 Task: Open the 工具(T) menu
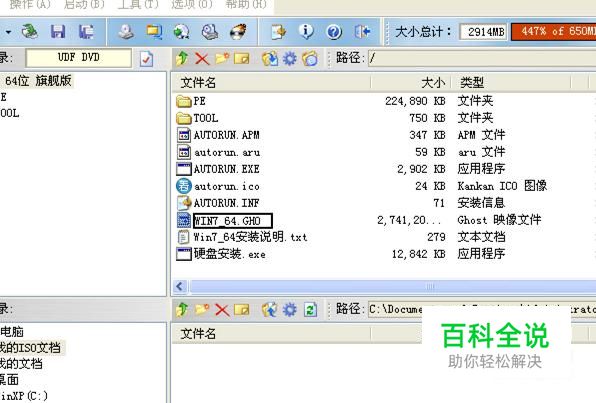pyautogui.click(x=138, y=5)
